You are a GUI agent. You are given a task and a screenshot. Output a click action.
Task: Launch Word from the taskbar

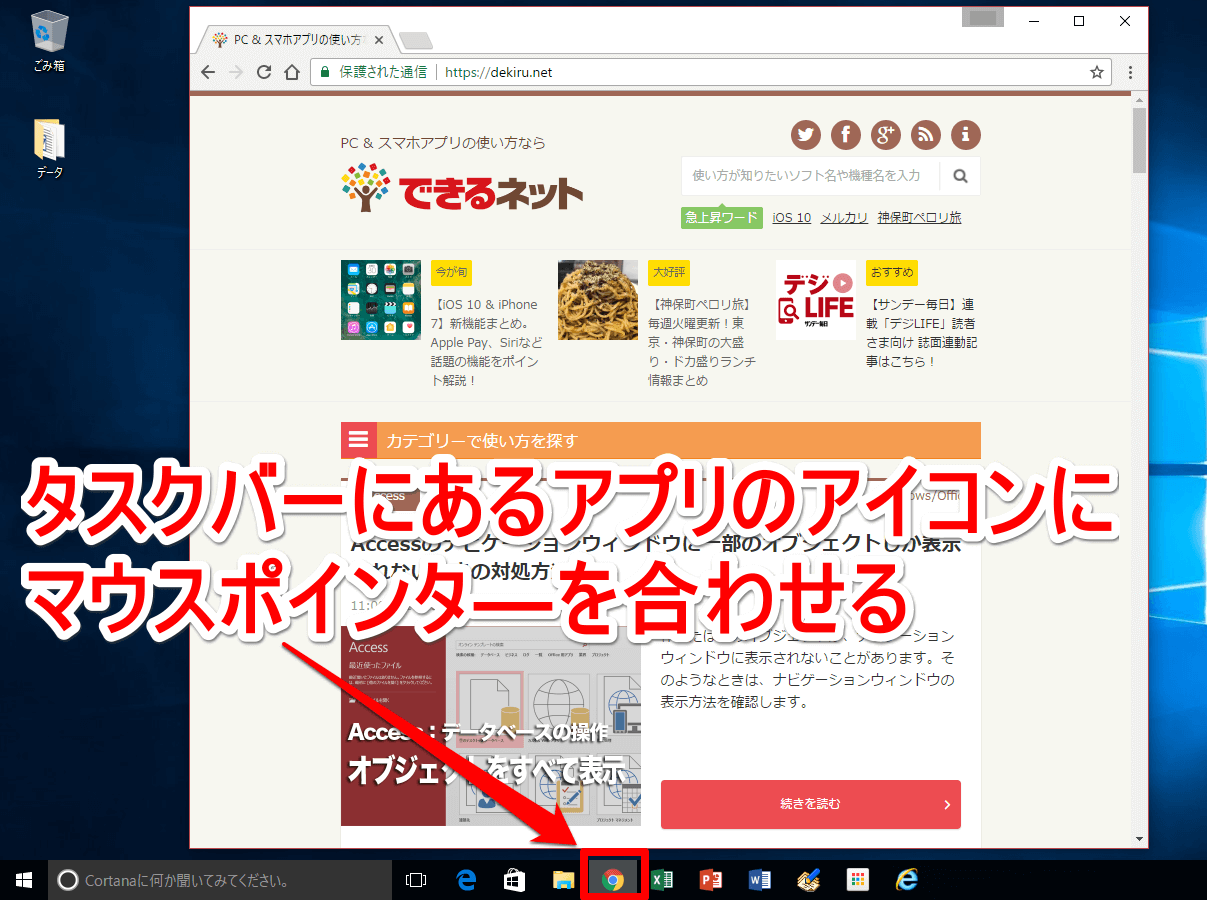pos(760,880)
